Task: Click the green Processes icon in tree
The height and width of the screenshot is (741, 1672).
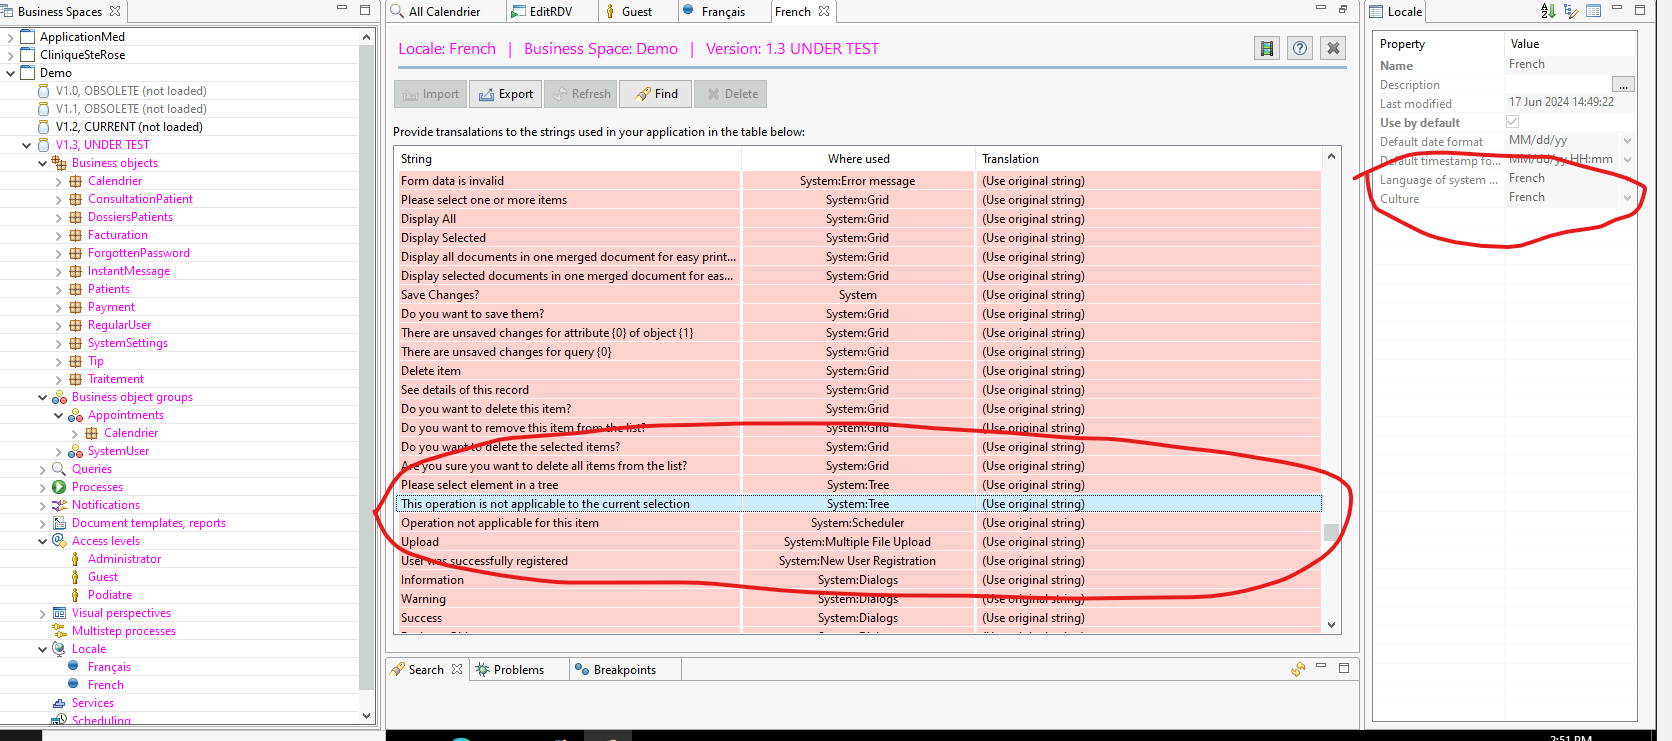Action: (59, 487)
